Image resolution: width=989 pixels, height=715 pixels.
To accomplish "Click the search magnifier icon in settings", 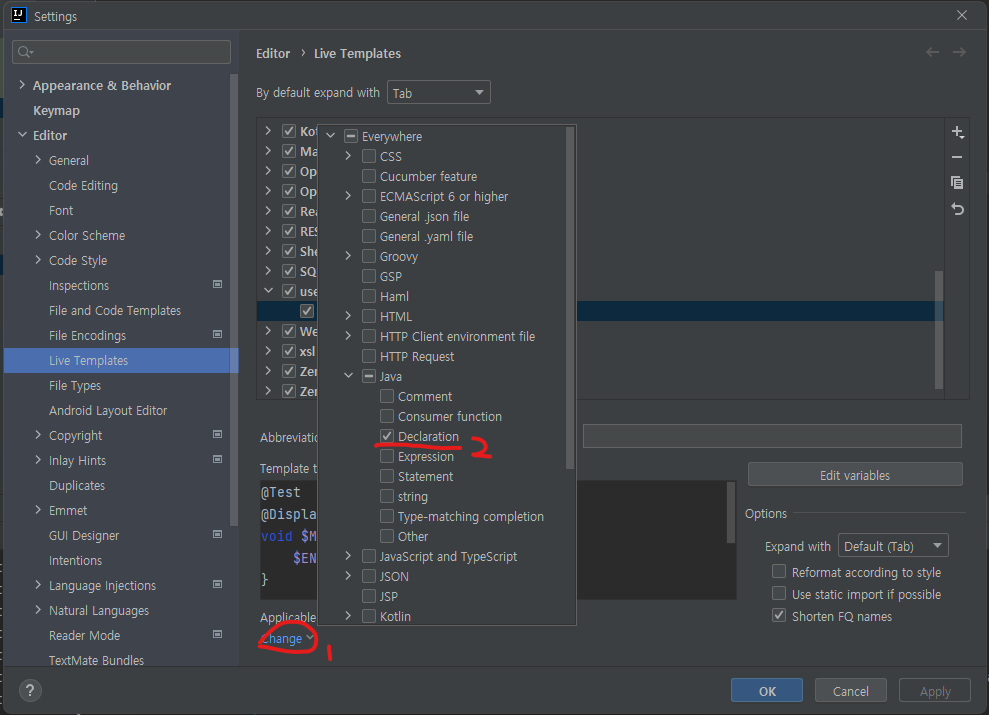I will click(x=25, y=52).
